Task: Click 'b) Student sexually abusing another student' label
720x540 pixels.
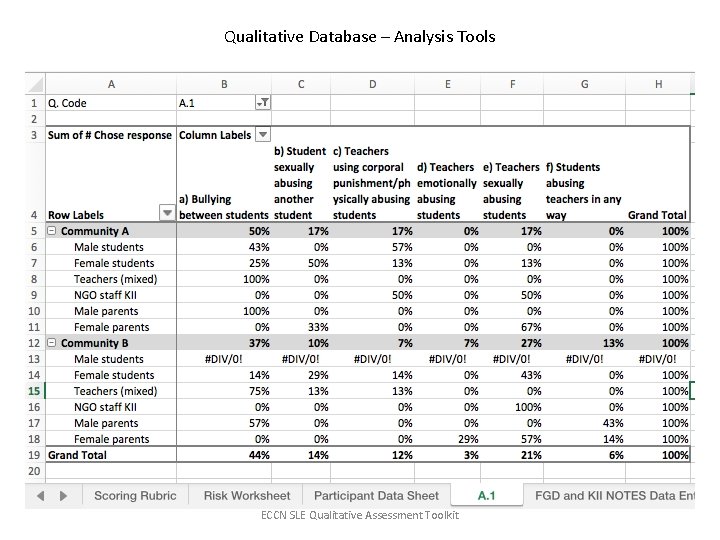Action: 300,183
